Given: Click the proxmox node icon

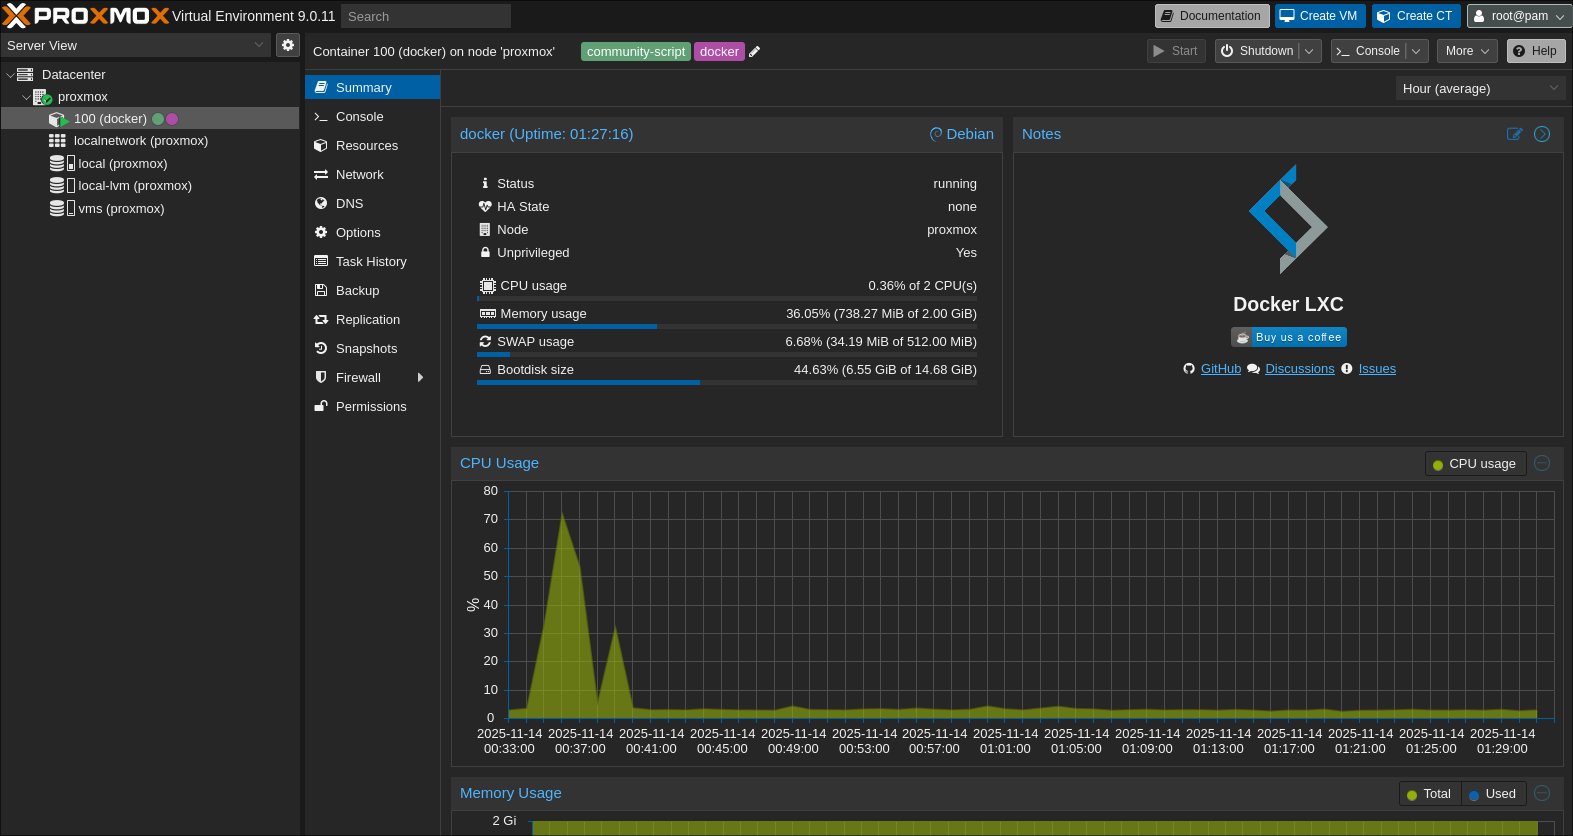Looking at the screenshot, I should tap(42, 97).
